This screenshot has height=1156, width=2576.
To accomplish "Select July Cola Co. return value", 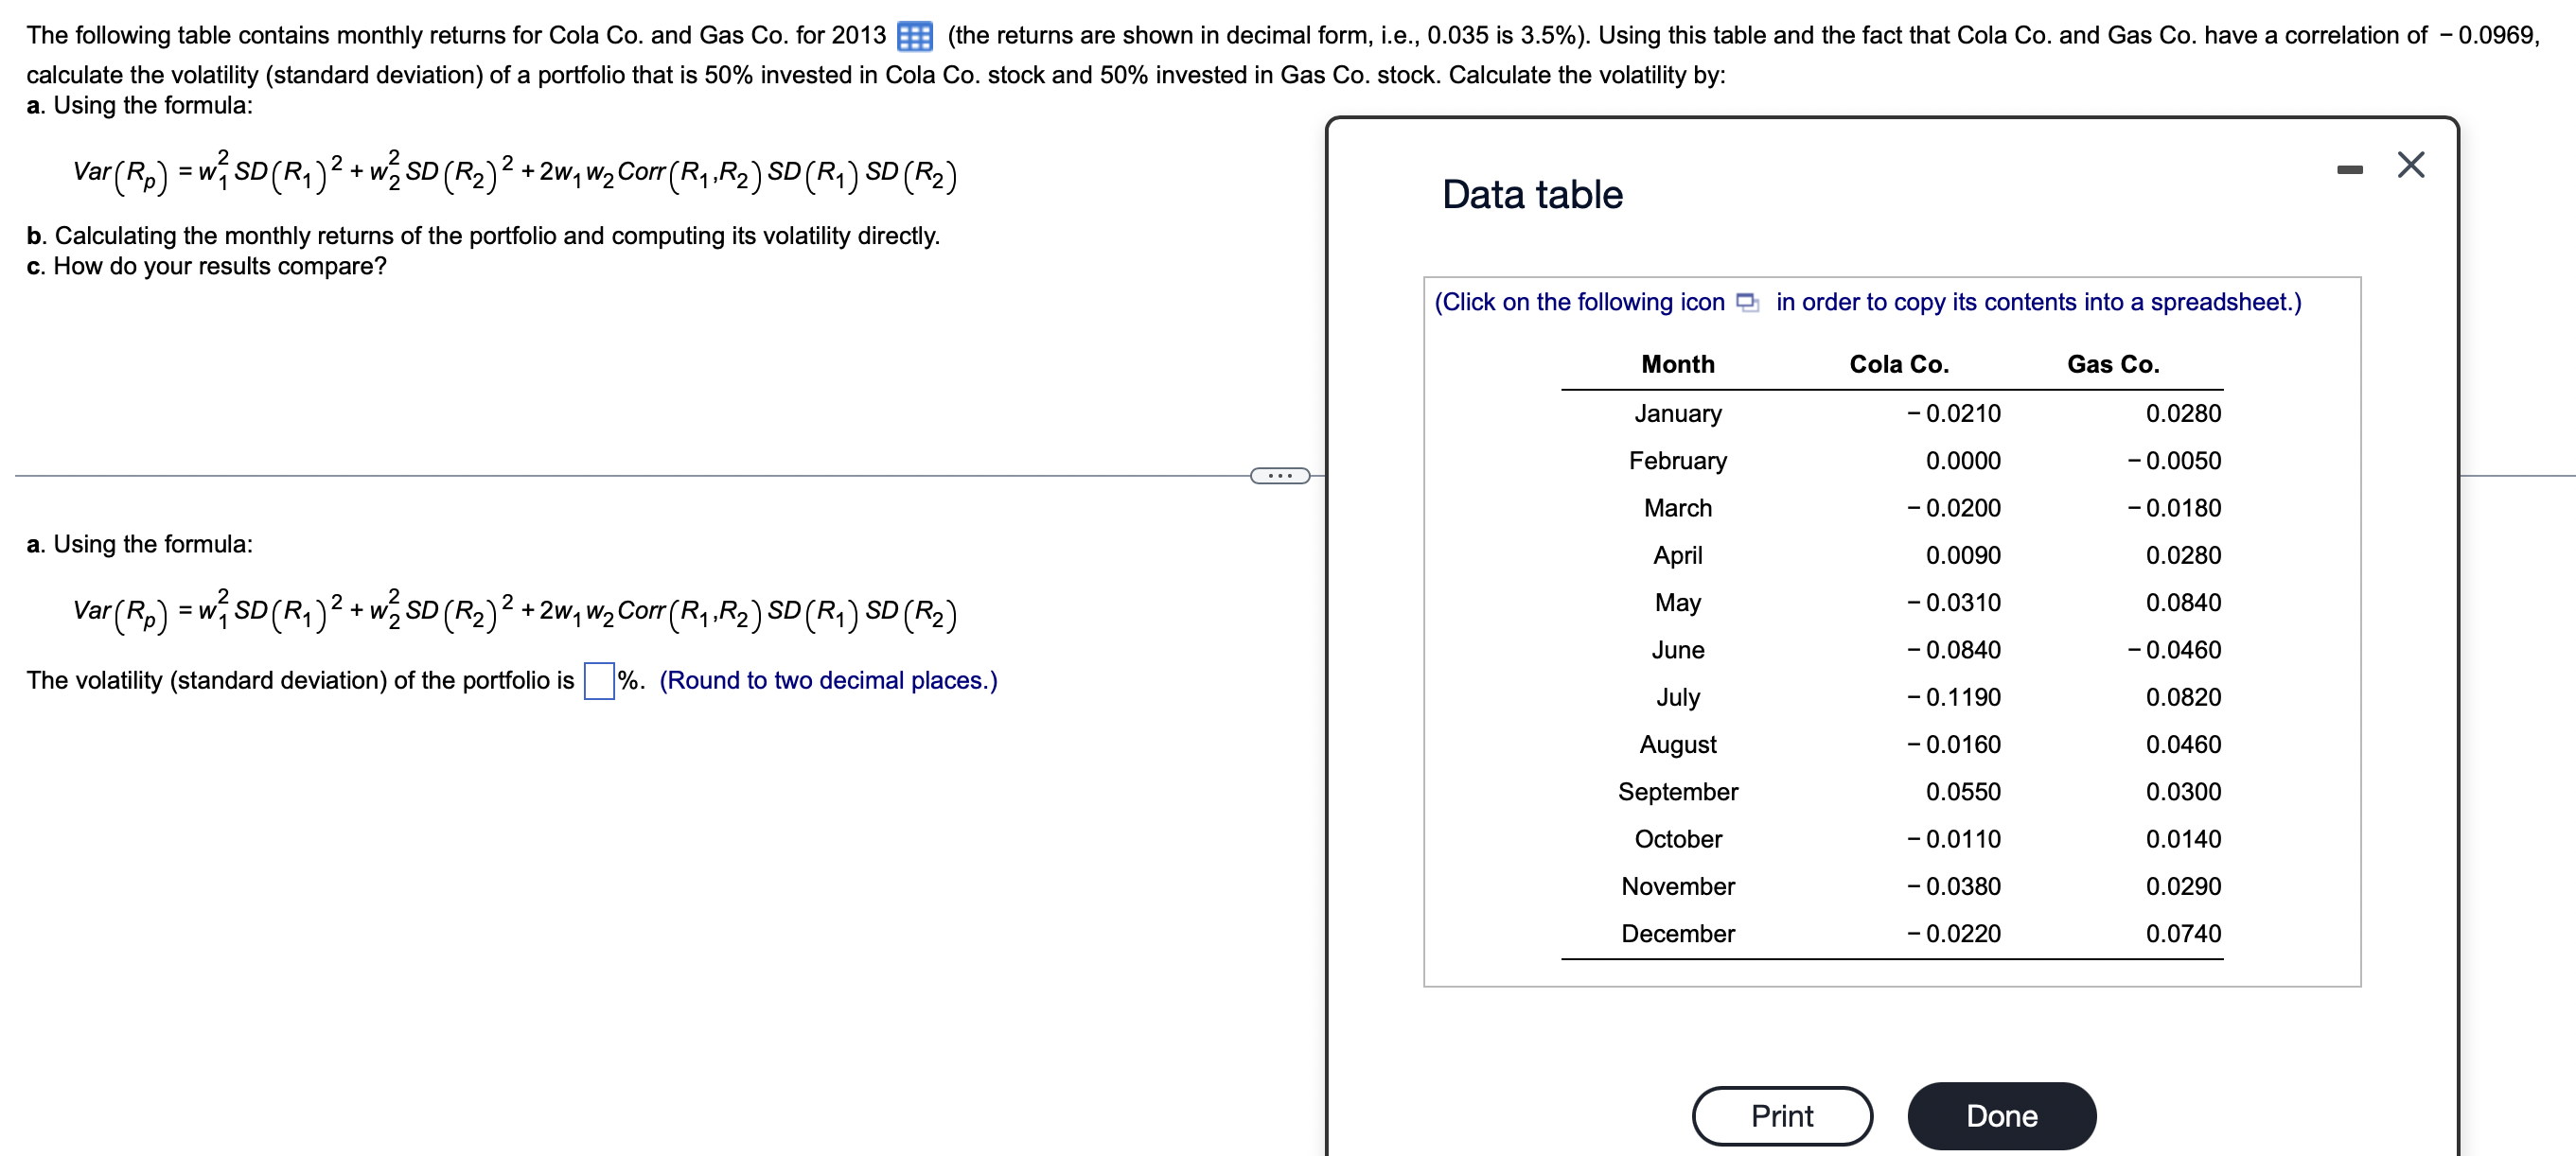I will pyautogui.click(x=1953, y=697).
